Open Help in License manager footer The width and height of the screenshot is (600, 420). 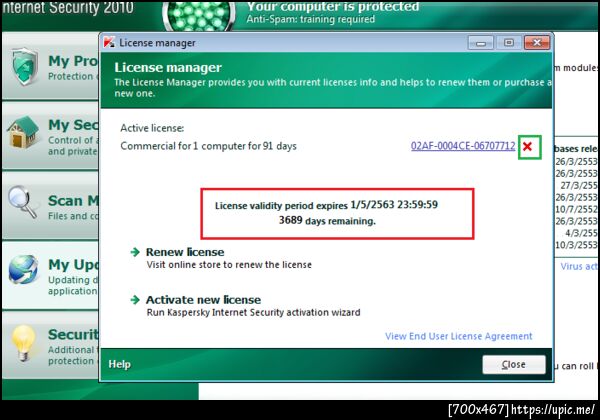119,364
